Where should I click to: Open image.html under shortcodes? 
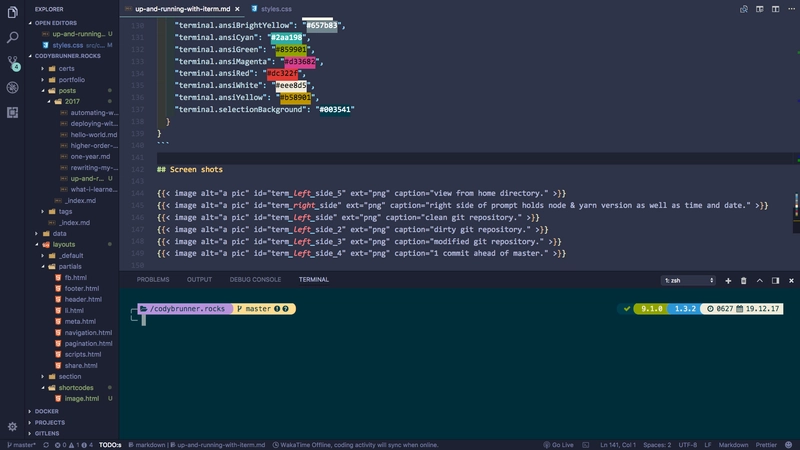(82, 398)
